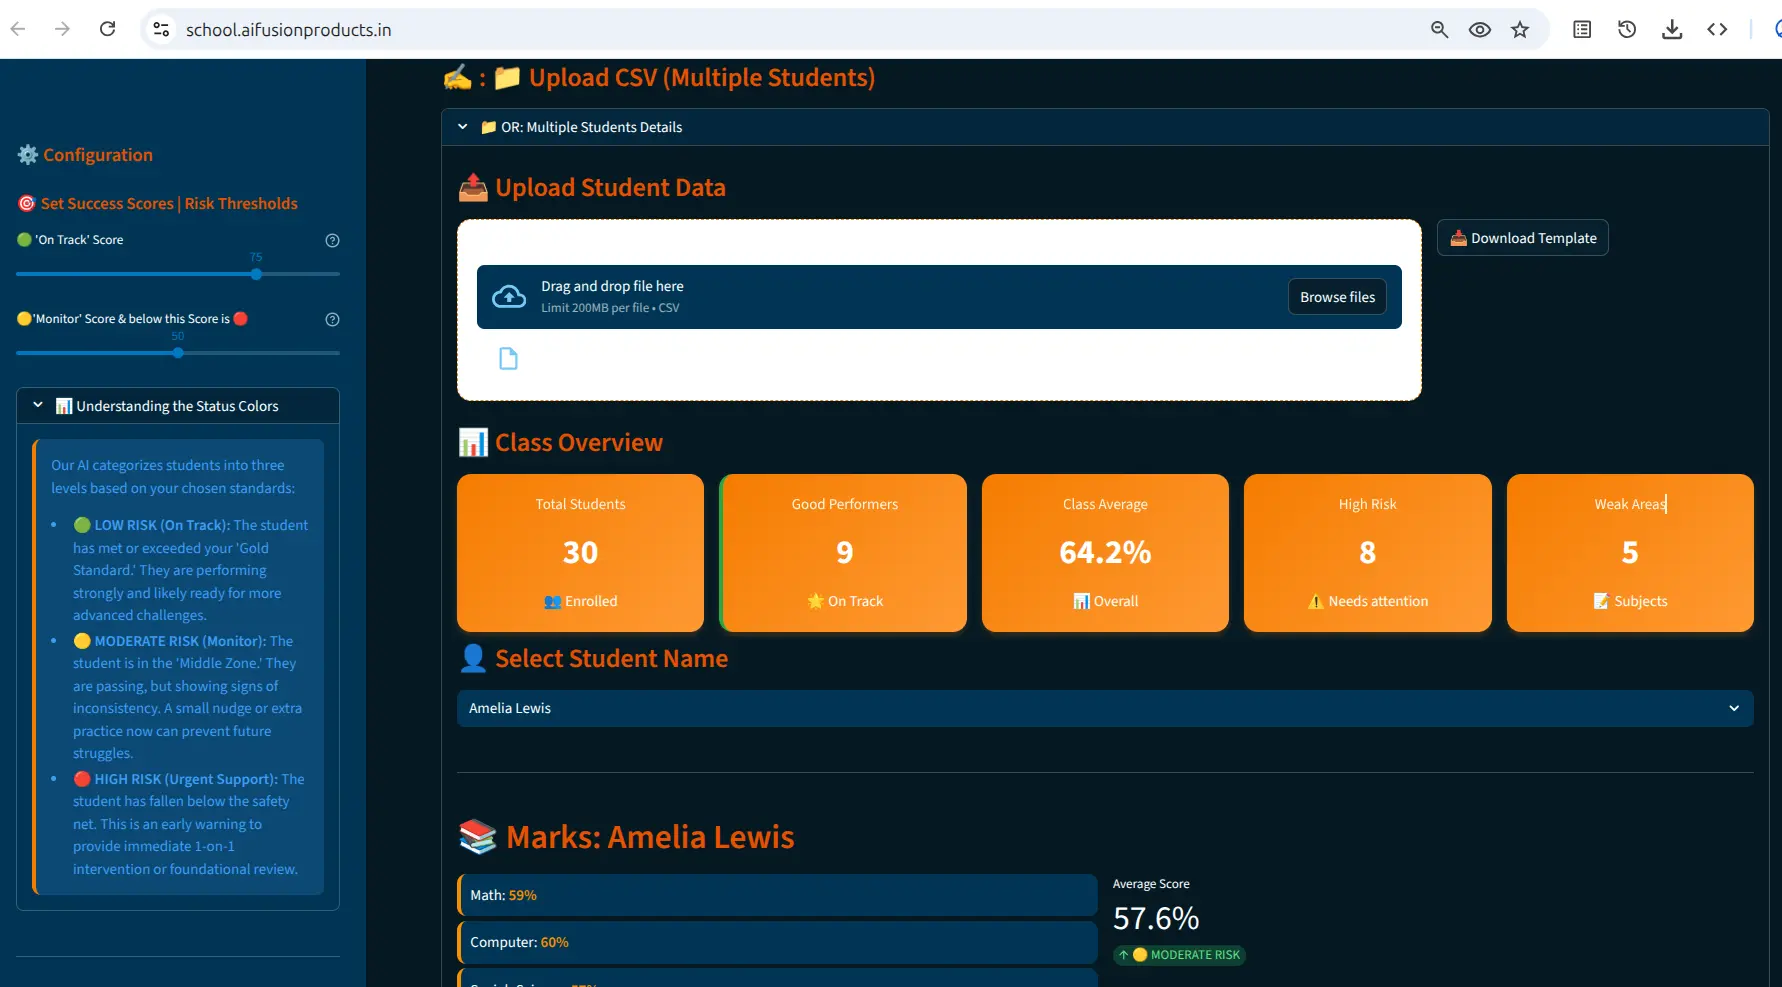
Task: Open site information icon in address bar
Action: click(161, 30)
